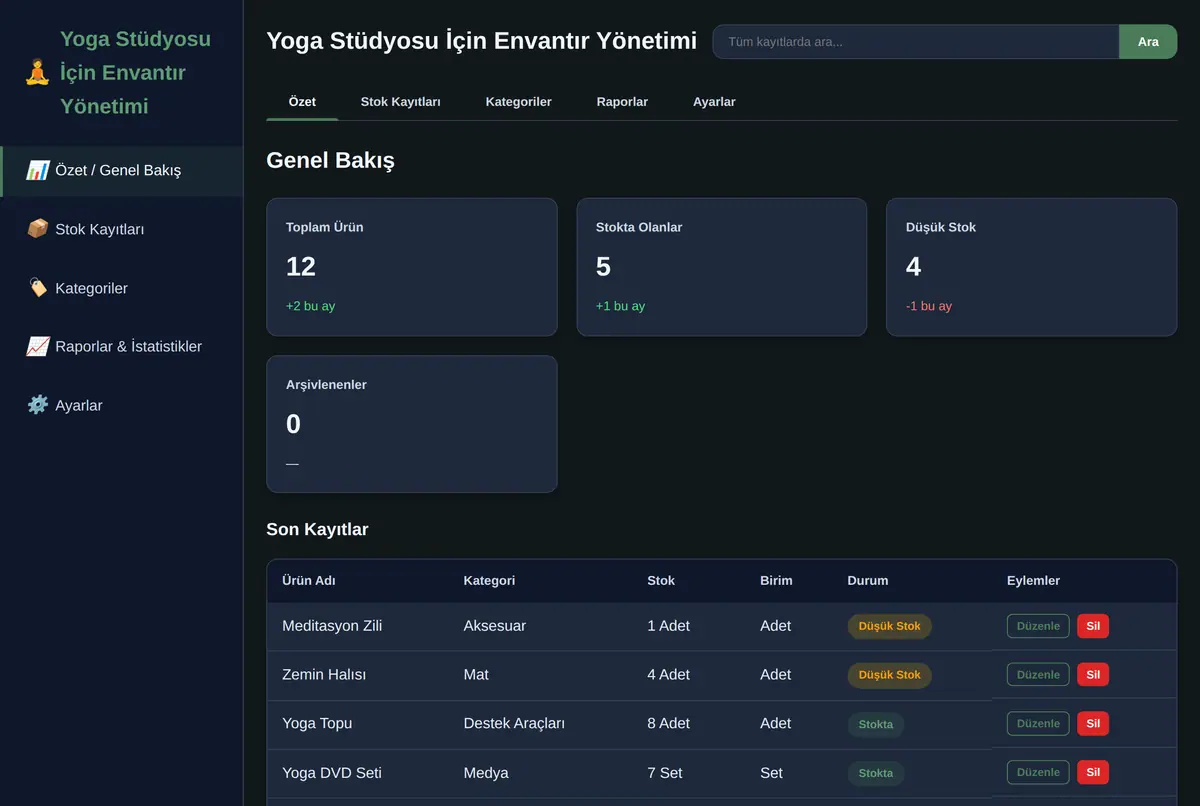Click the package icon beside Stok Kayıtları
Screen dimensions: 1200x806
pyautogui.click(x=38, y=229)
